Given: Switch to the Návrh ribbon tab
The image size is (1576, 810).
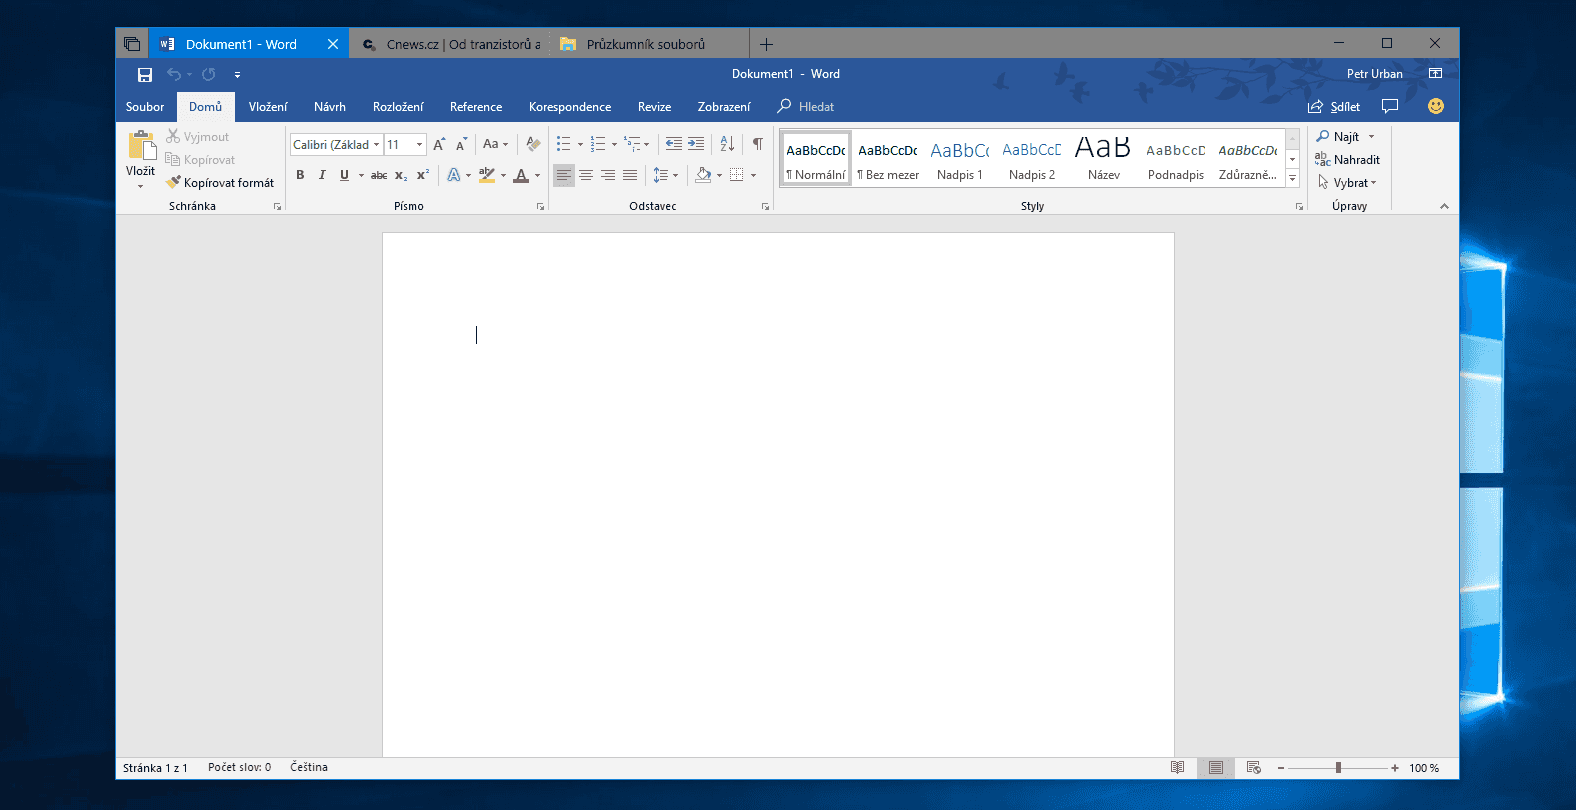Looking at the screenshot, I should (x=330, y=107).
